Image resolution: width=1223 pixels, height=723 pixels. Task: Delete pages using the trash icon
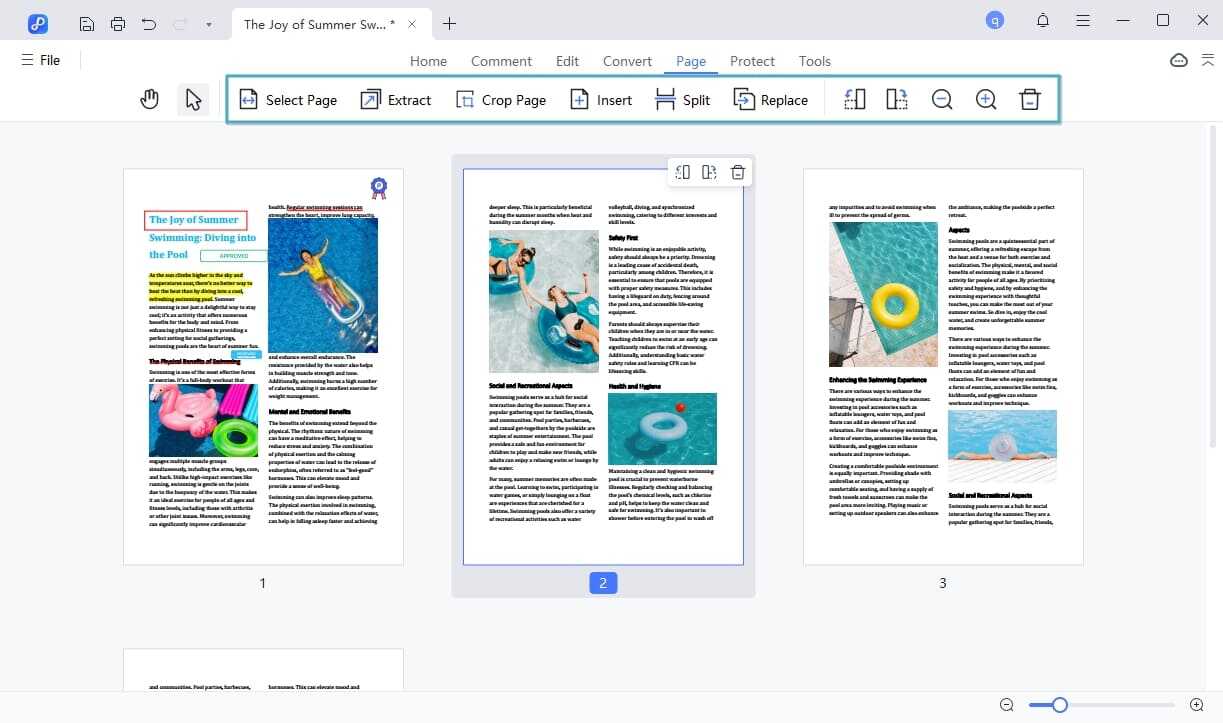(x=1030, y=99)
